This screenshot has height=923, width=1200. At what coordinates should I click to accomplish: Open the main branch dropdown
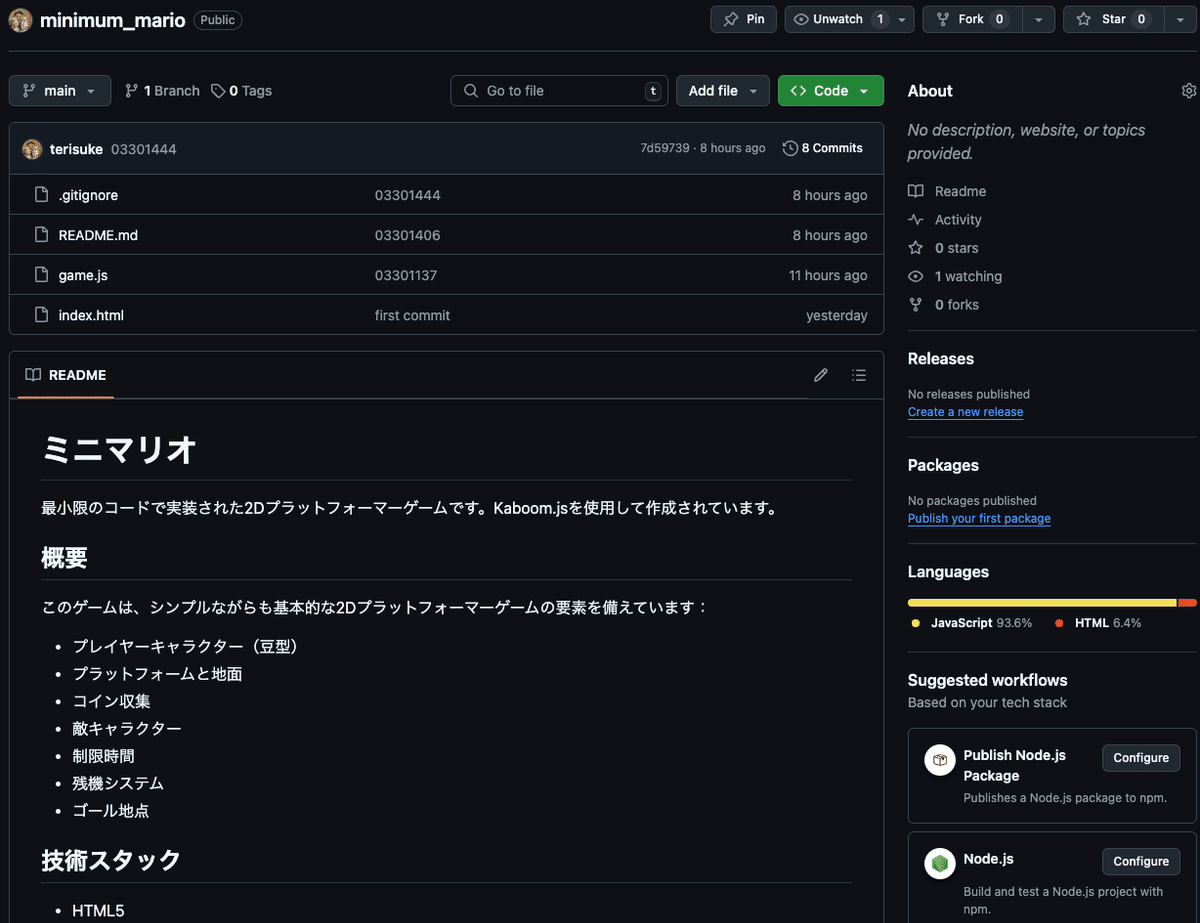click(59, 90)
